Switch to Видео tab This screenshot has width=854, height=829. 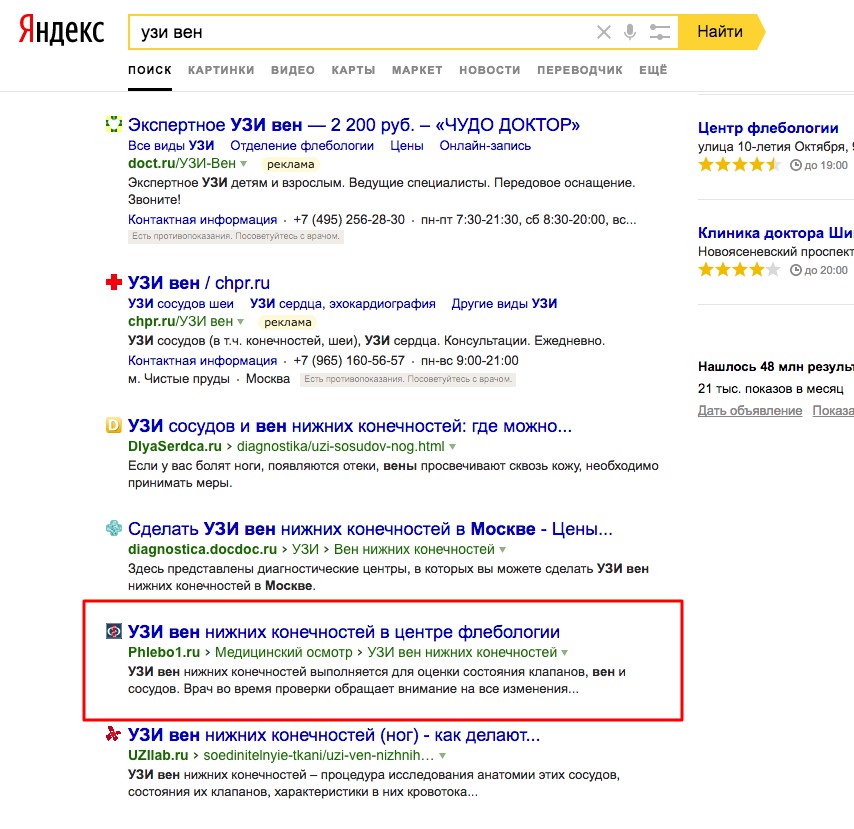pos(293,70)
